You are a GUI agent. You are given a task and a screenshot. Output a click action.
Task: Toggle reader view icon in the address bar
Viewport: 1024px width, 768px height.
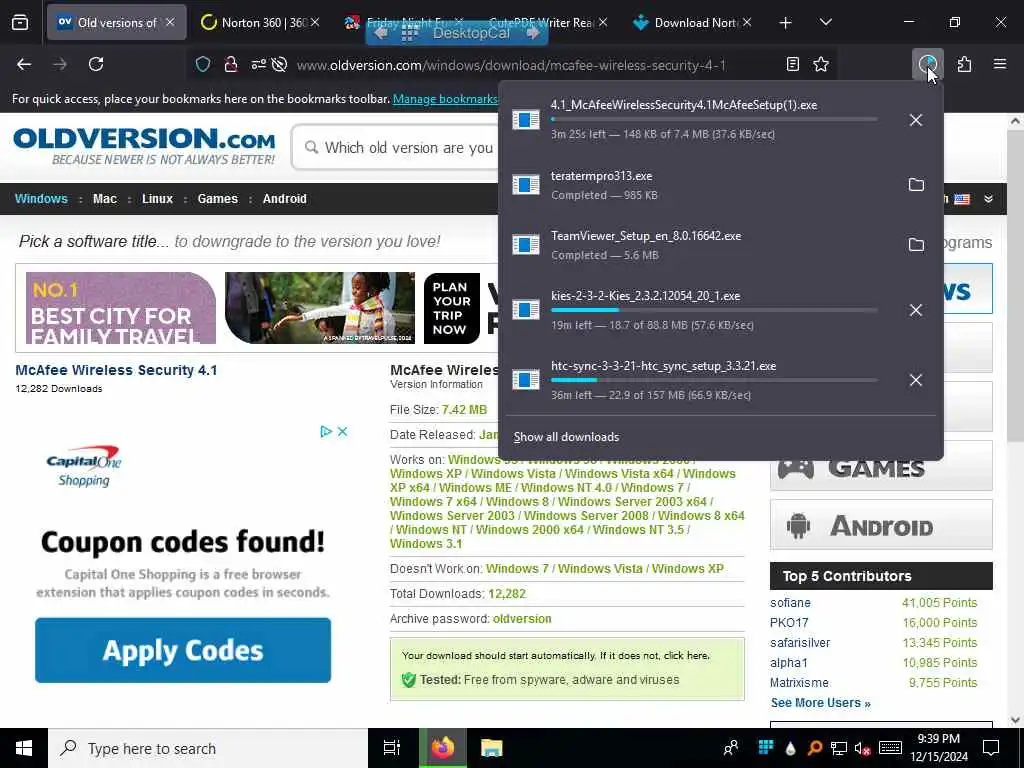[x=793, y=64]
